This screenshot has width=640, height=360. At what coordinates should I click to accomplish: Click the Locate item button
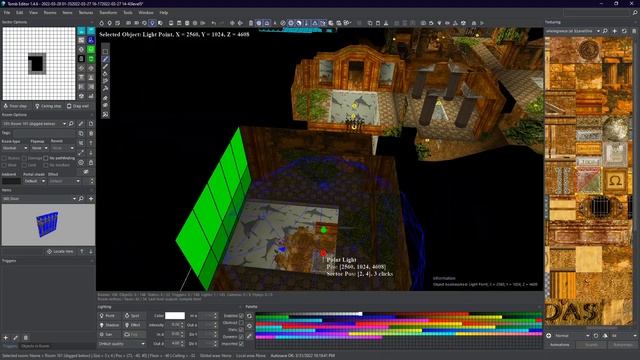point(60,251)
